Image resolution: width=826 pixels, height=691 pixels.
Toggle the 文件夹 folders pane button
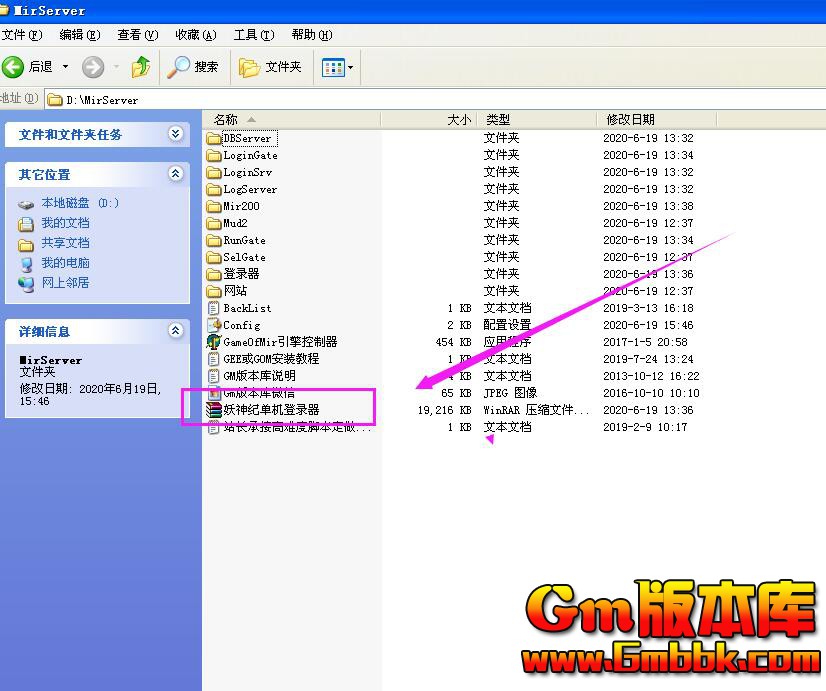coord(270,67)
